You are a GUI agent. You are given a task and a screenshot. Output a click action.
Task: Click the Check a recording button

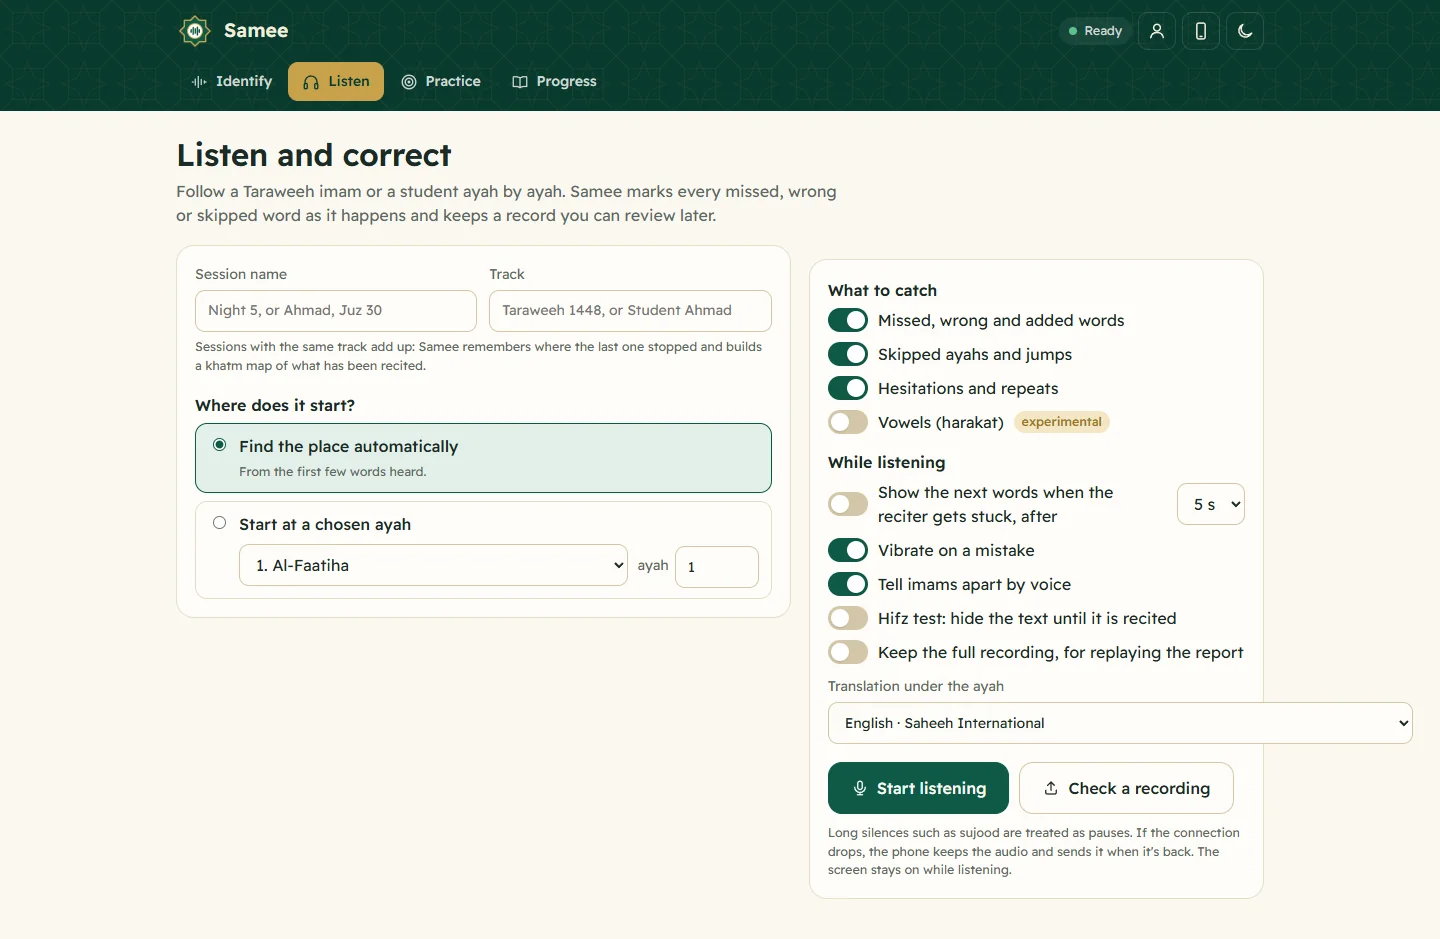(x=1126, y=788)
